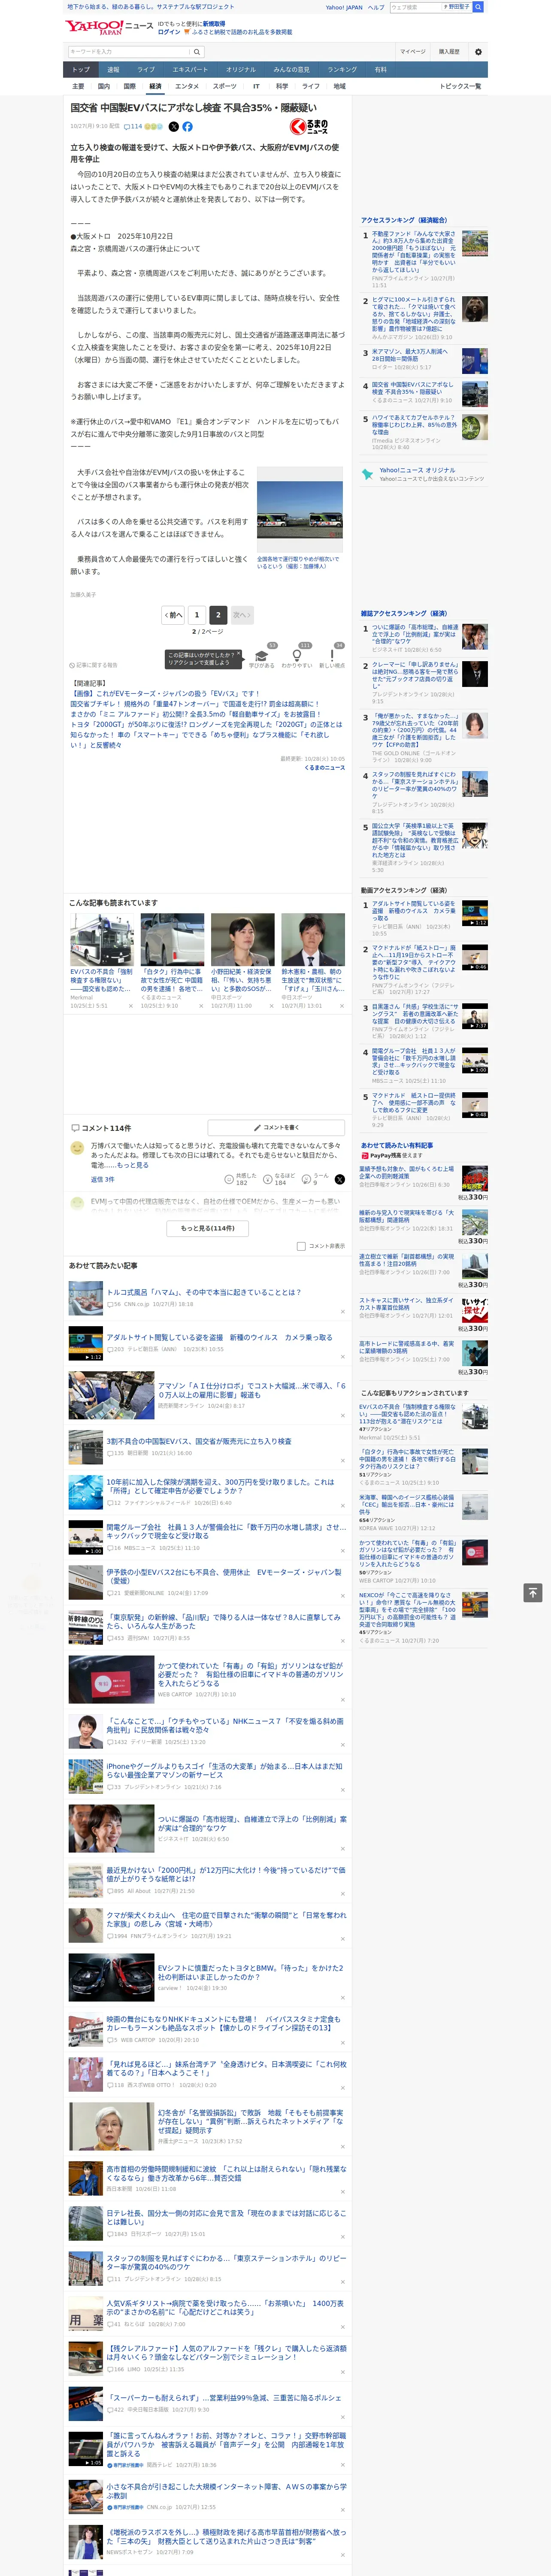Open the bus photo in the article
Viewport: 551px width, 2576px height.
(299, 510)
